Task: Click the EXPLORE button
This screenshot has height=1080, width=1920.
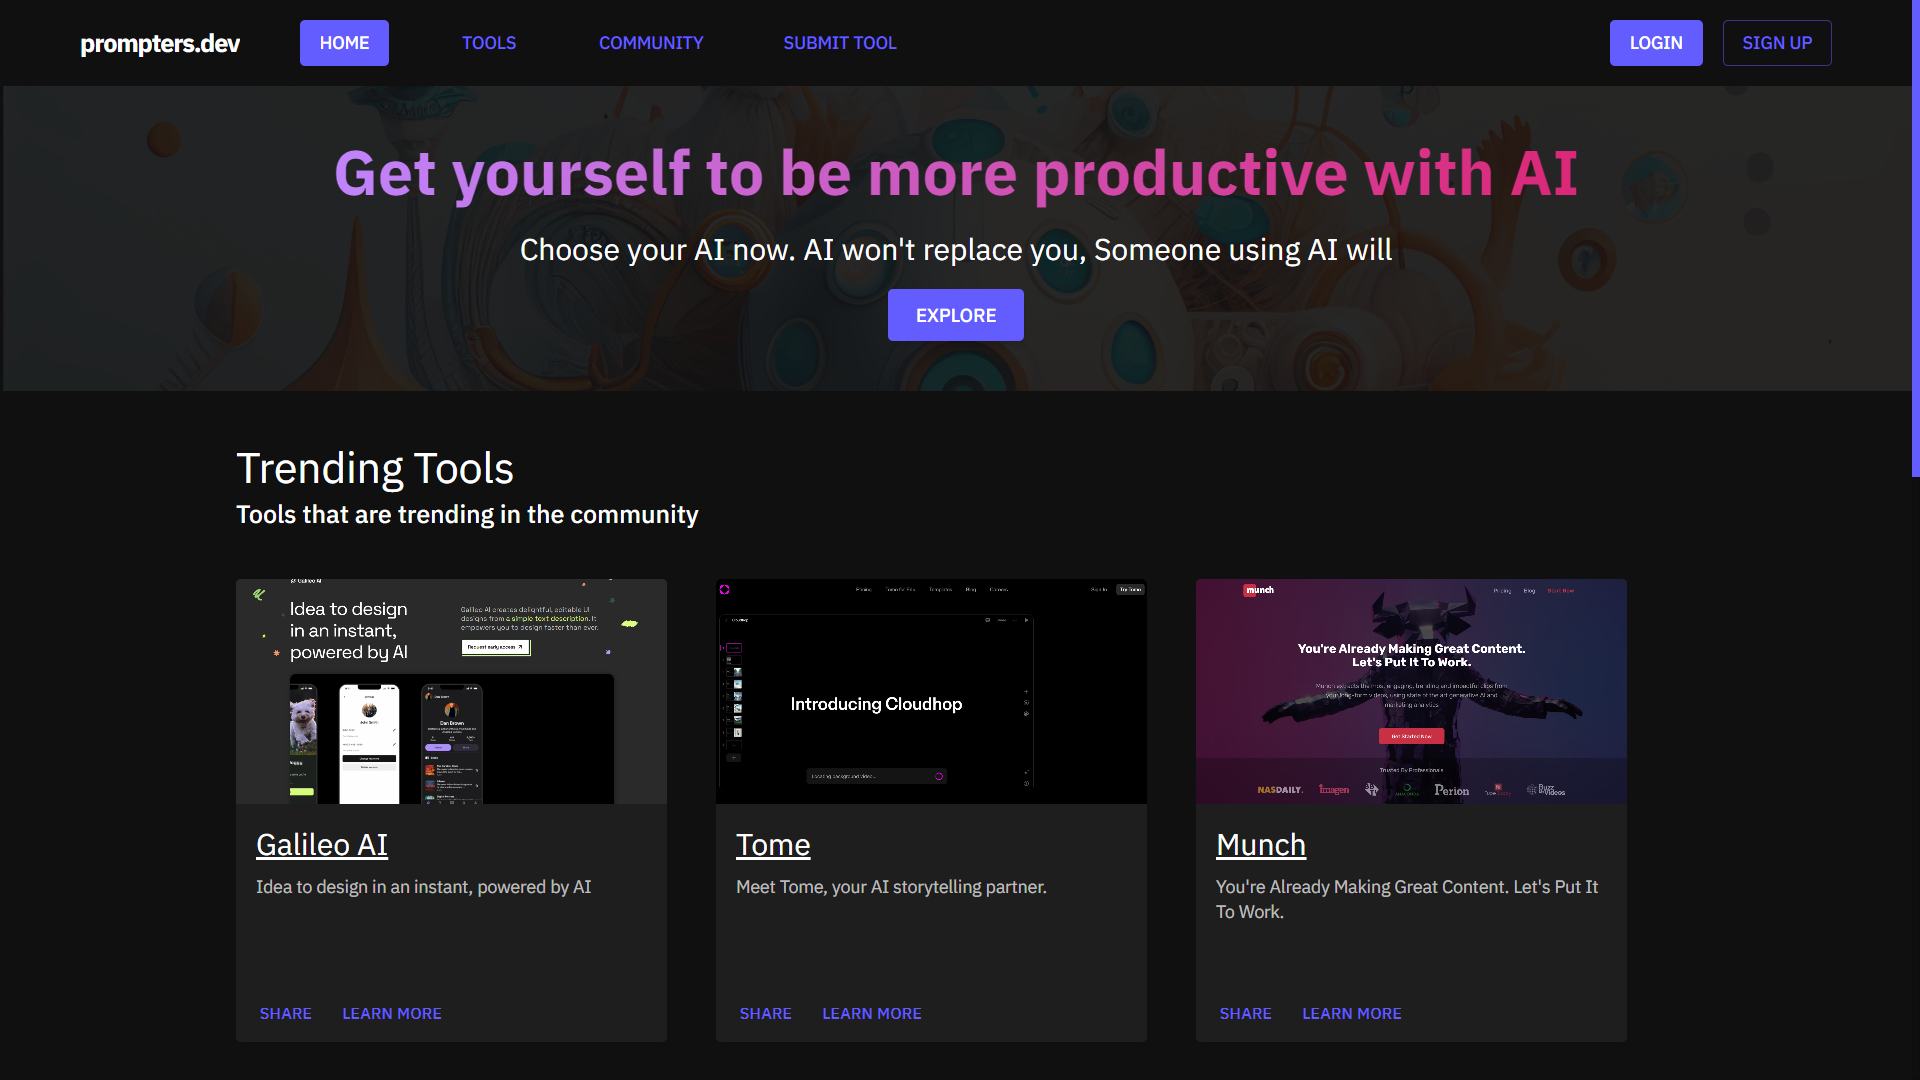Action: point(956,315)
